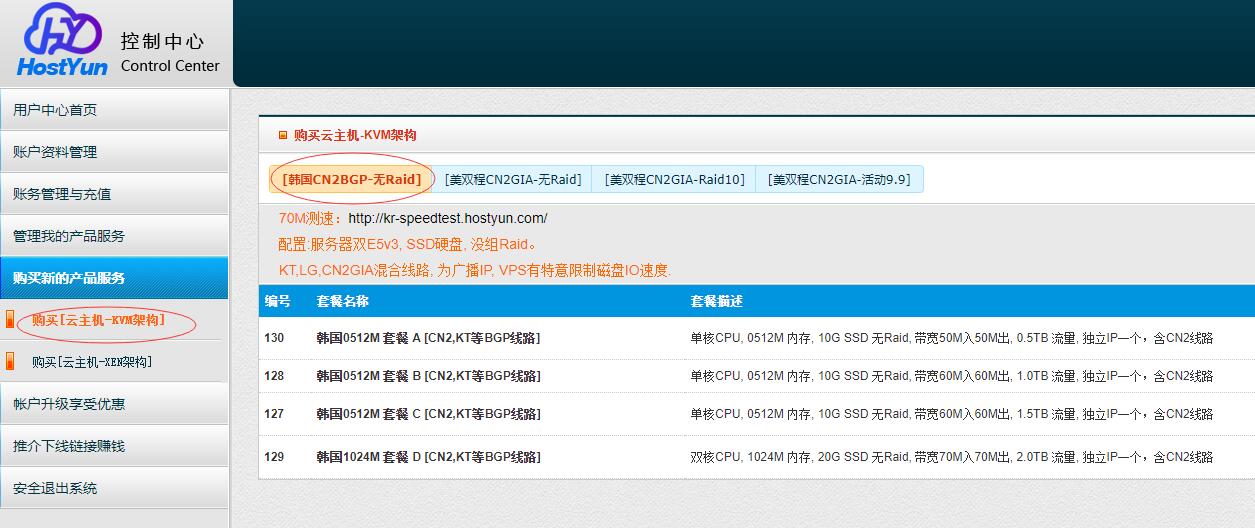
Task: Click plan number 127
Action: (x=274, y=413)
